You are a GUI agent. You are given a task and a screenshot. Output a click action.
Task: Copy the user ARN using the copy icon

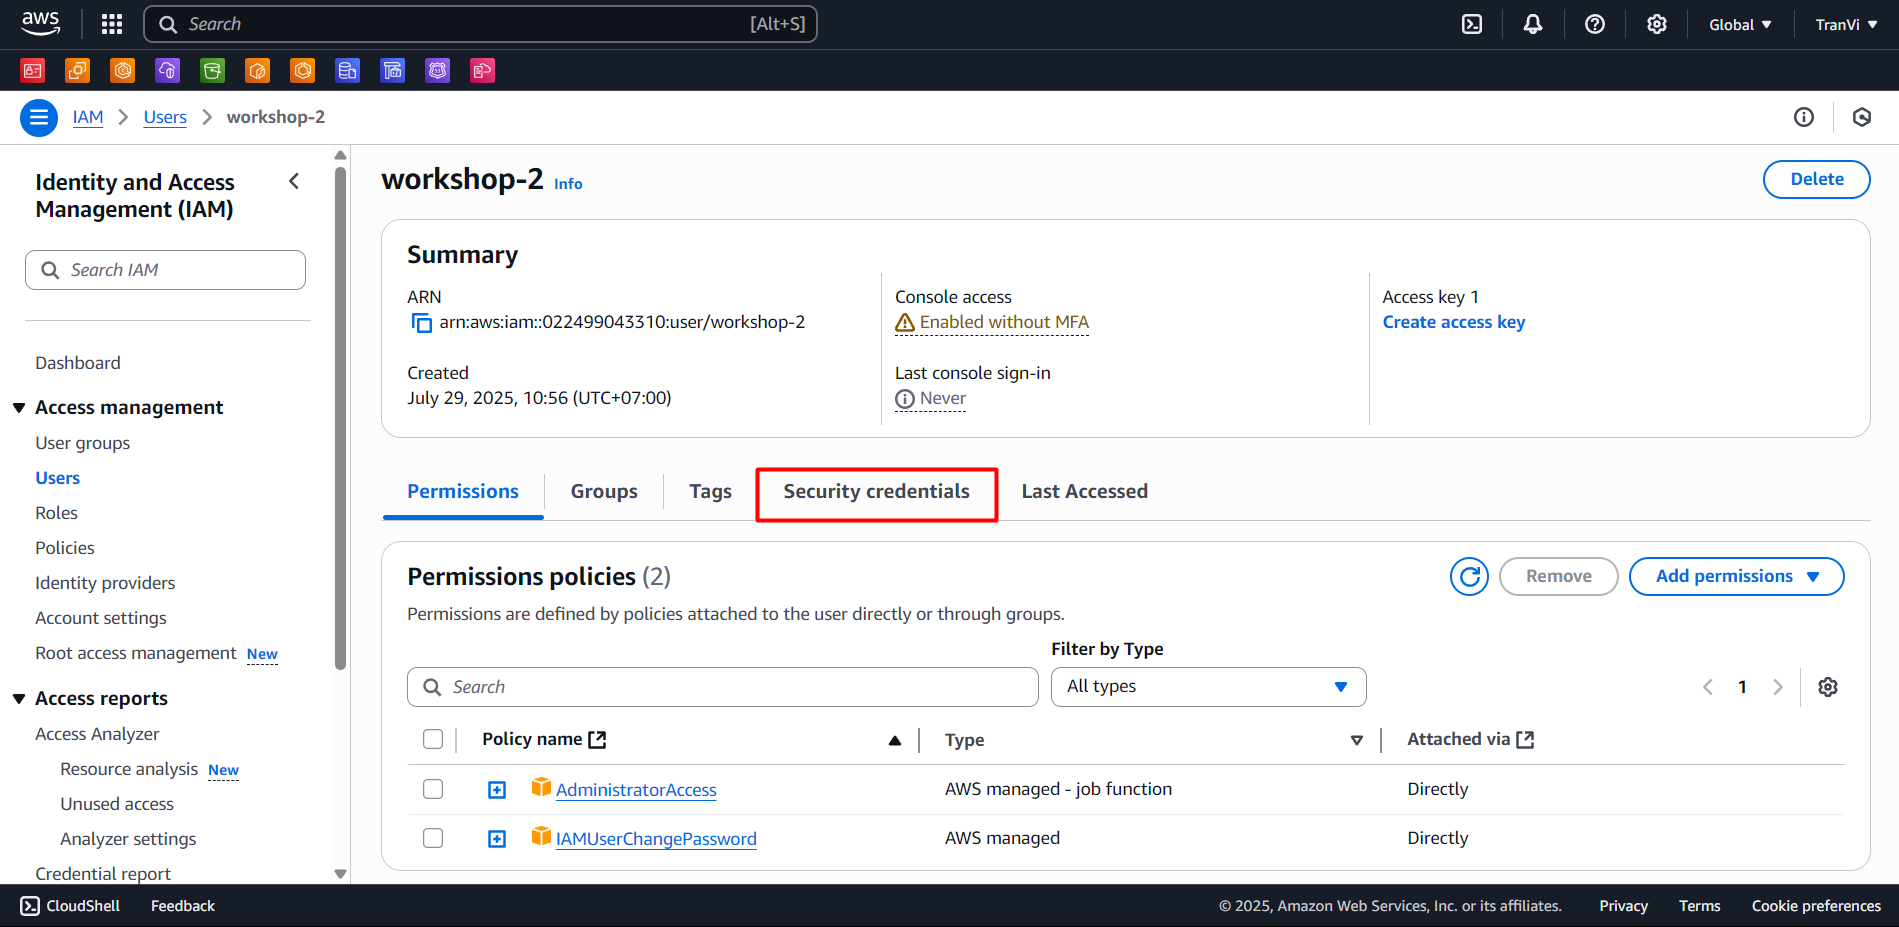420,322
